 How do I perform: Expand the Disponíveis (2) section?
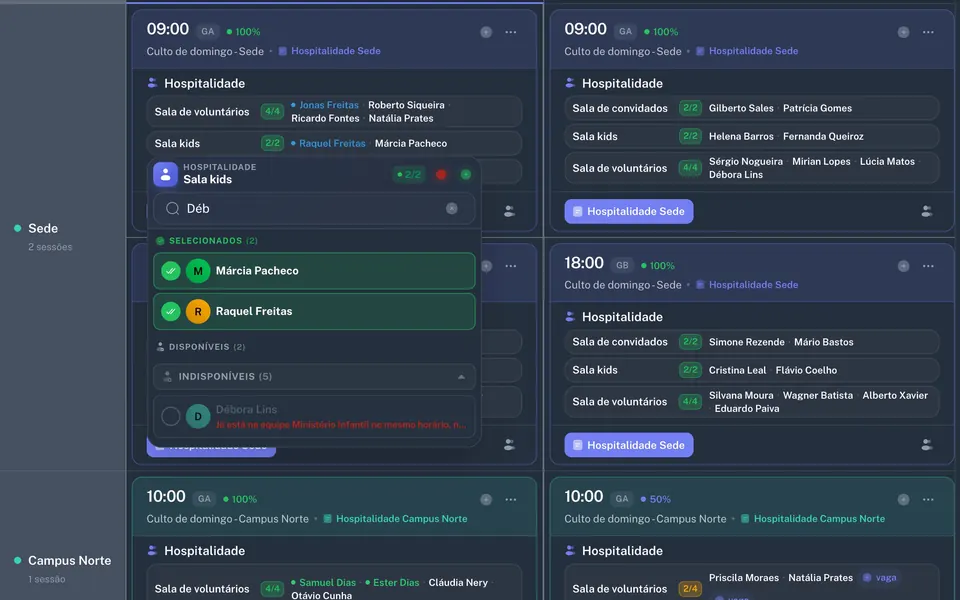tap(201, 347)
